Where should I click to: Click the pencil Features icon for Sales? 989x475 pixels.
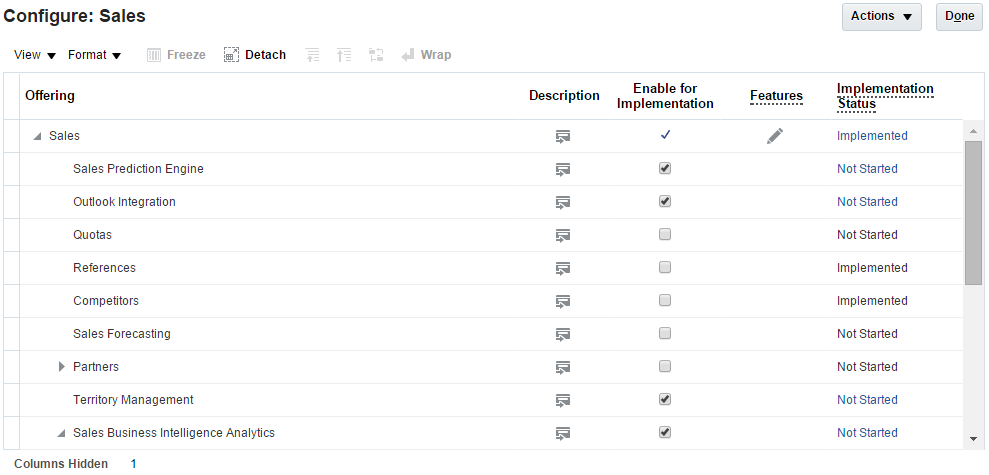tap(775, 136)
